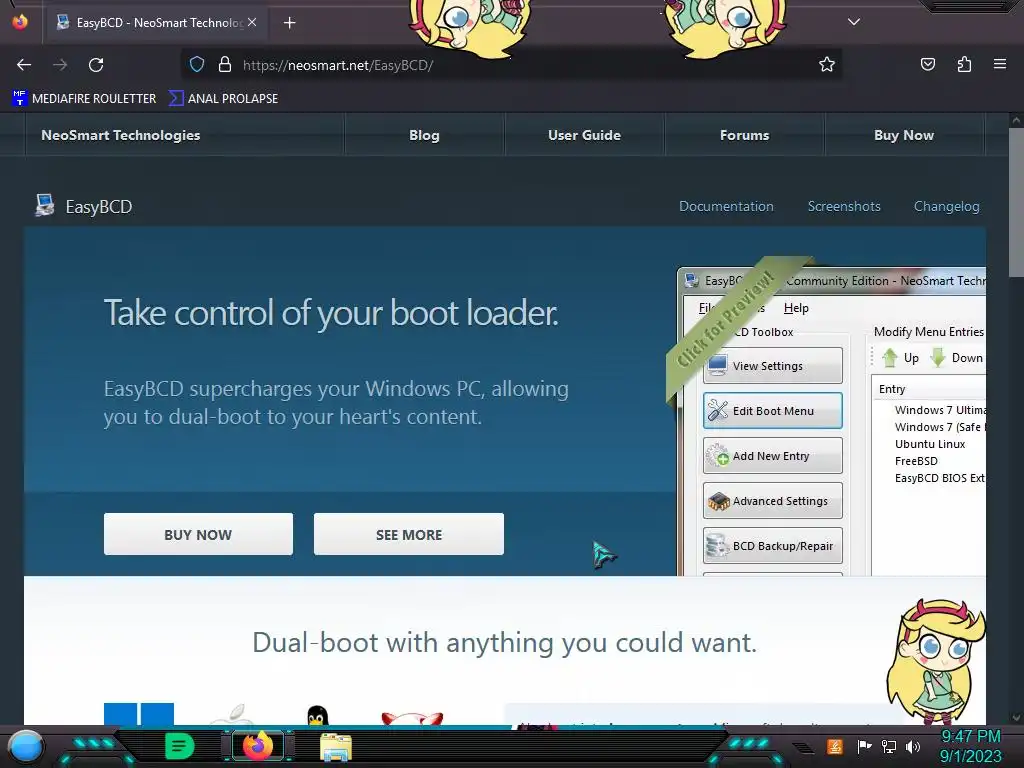Viewport: 1024px width, 768px height.
Task: Click the EasyBCD computer logo icon
Action: point(44,206)
